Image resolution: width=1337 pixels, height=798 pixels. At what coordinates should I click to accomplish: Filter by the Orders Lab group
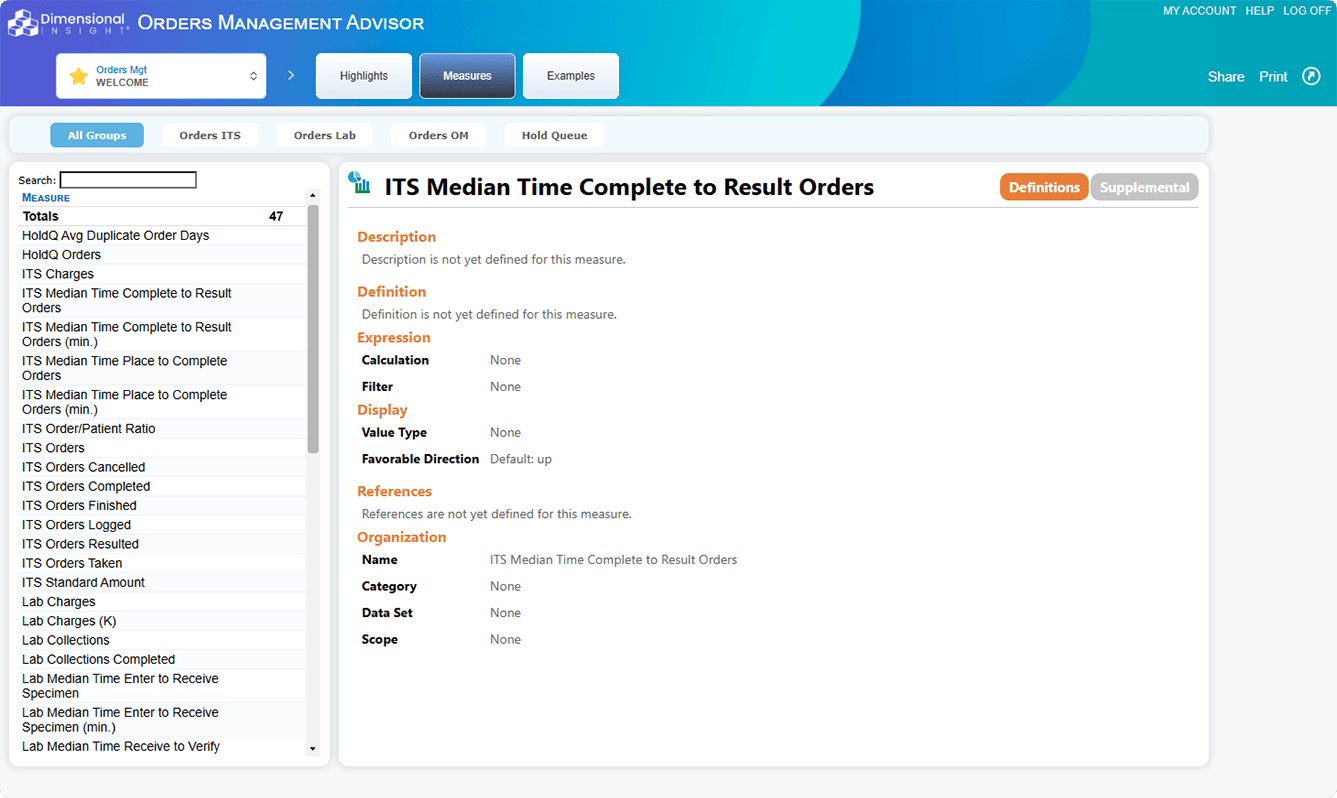325,135
